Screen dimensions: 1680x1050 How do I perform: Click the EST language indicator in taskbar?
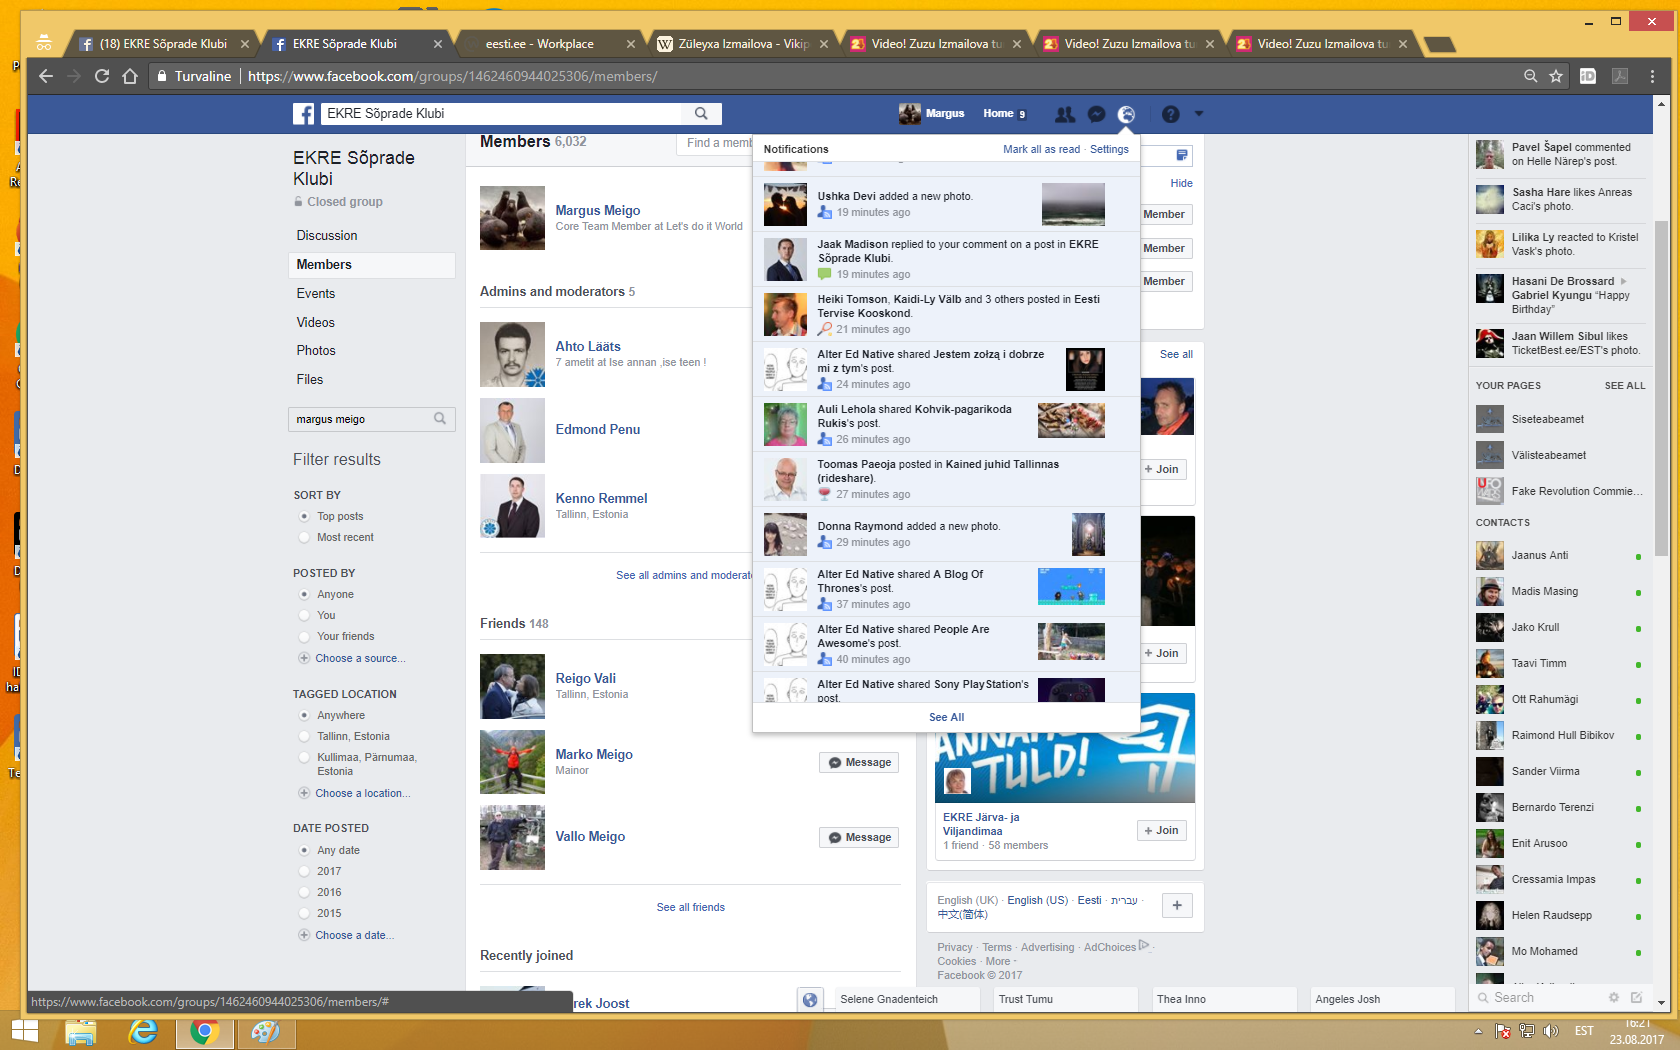[1584, 1031]
